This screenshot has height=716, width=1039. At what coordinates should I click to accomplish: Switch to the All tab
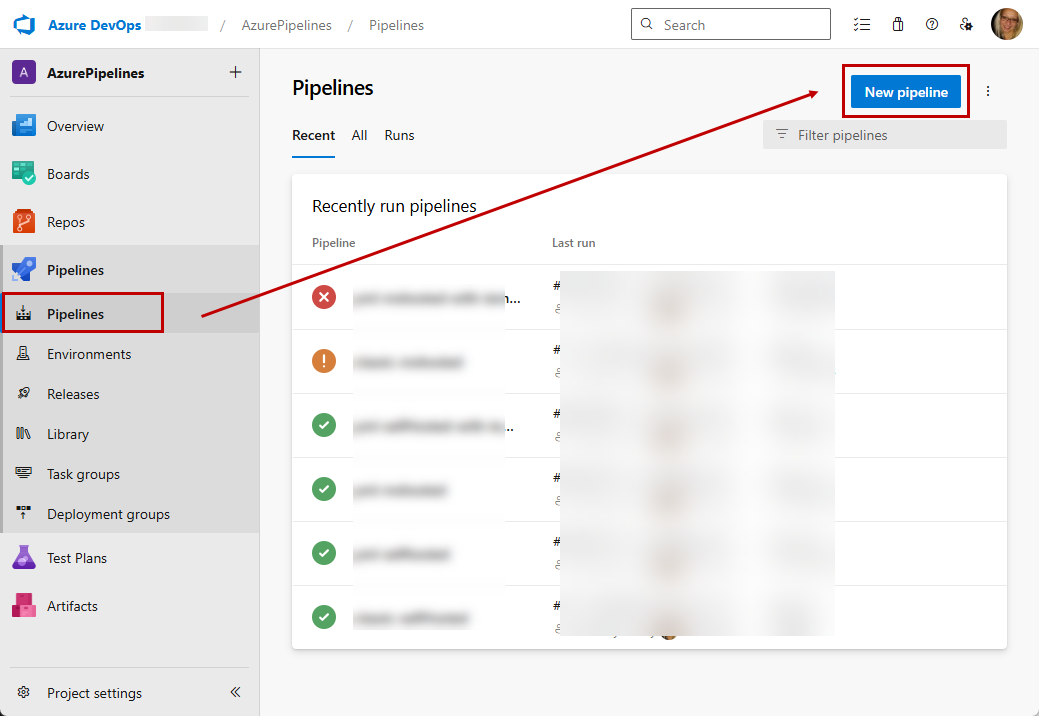[x=359, y=135]
